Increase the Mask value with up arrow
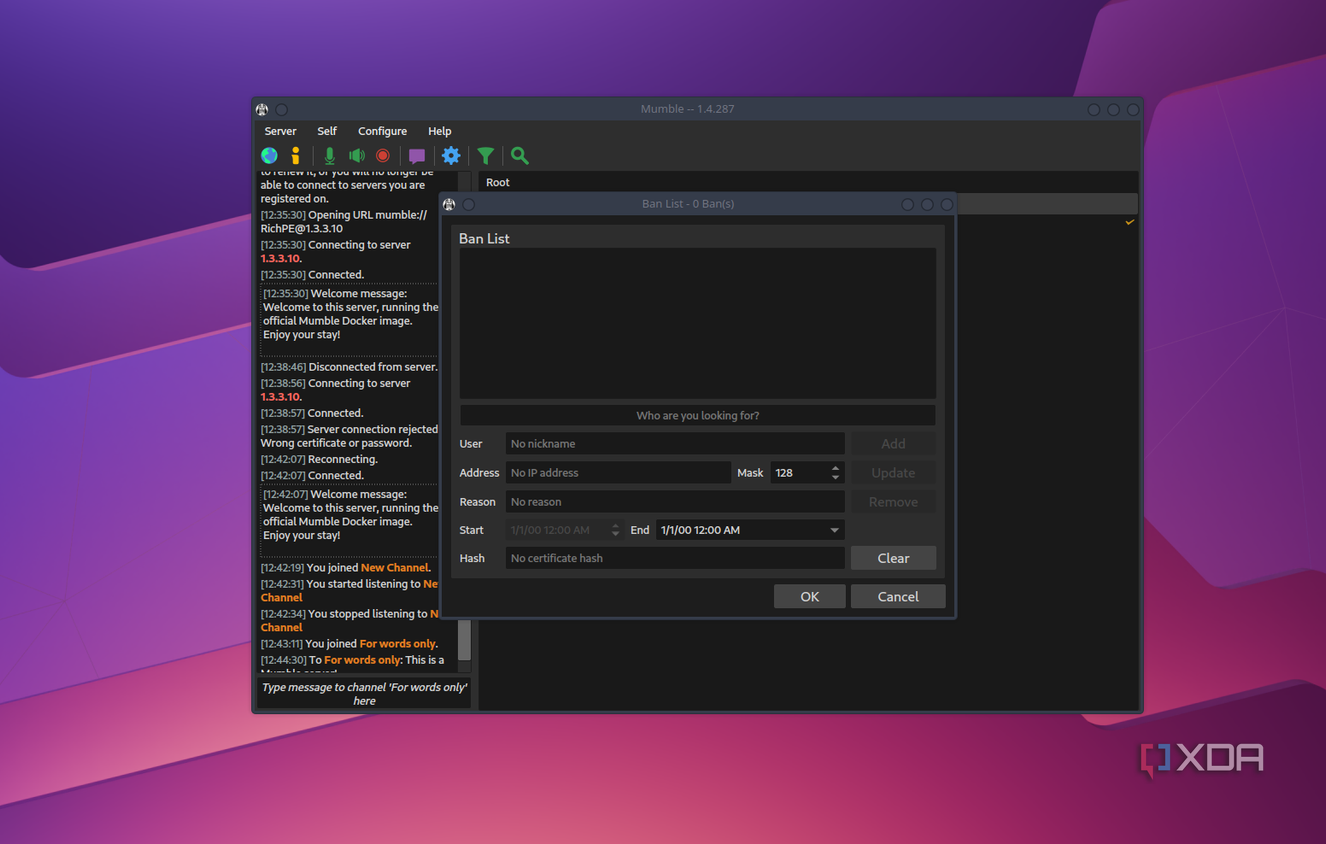The width and height of the screenshot is (1326, 844). pyautogui.click(x=836, y=468)
